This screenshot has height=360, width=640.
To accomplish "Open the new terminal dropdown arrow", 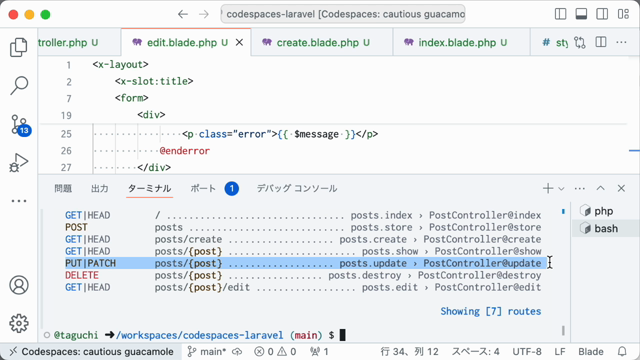I will [562, 189].
